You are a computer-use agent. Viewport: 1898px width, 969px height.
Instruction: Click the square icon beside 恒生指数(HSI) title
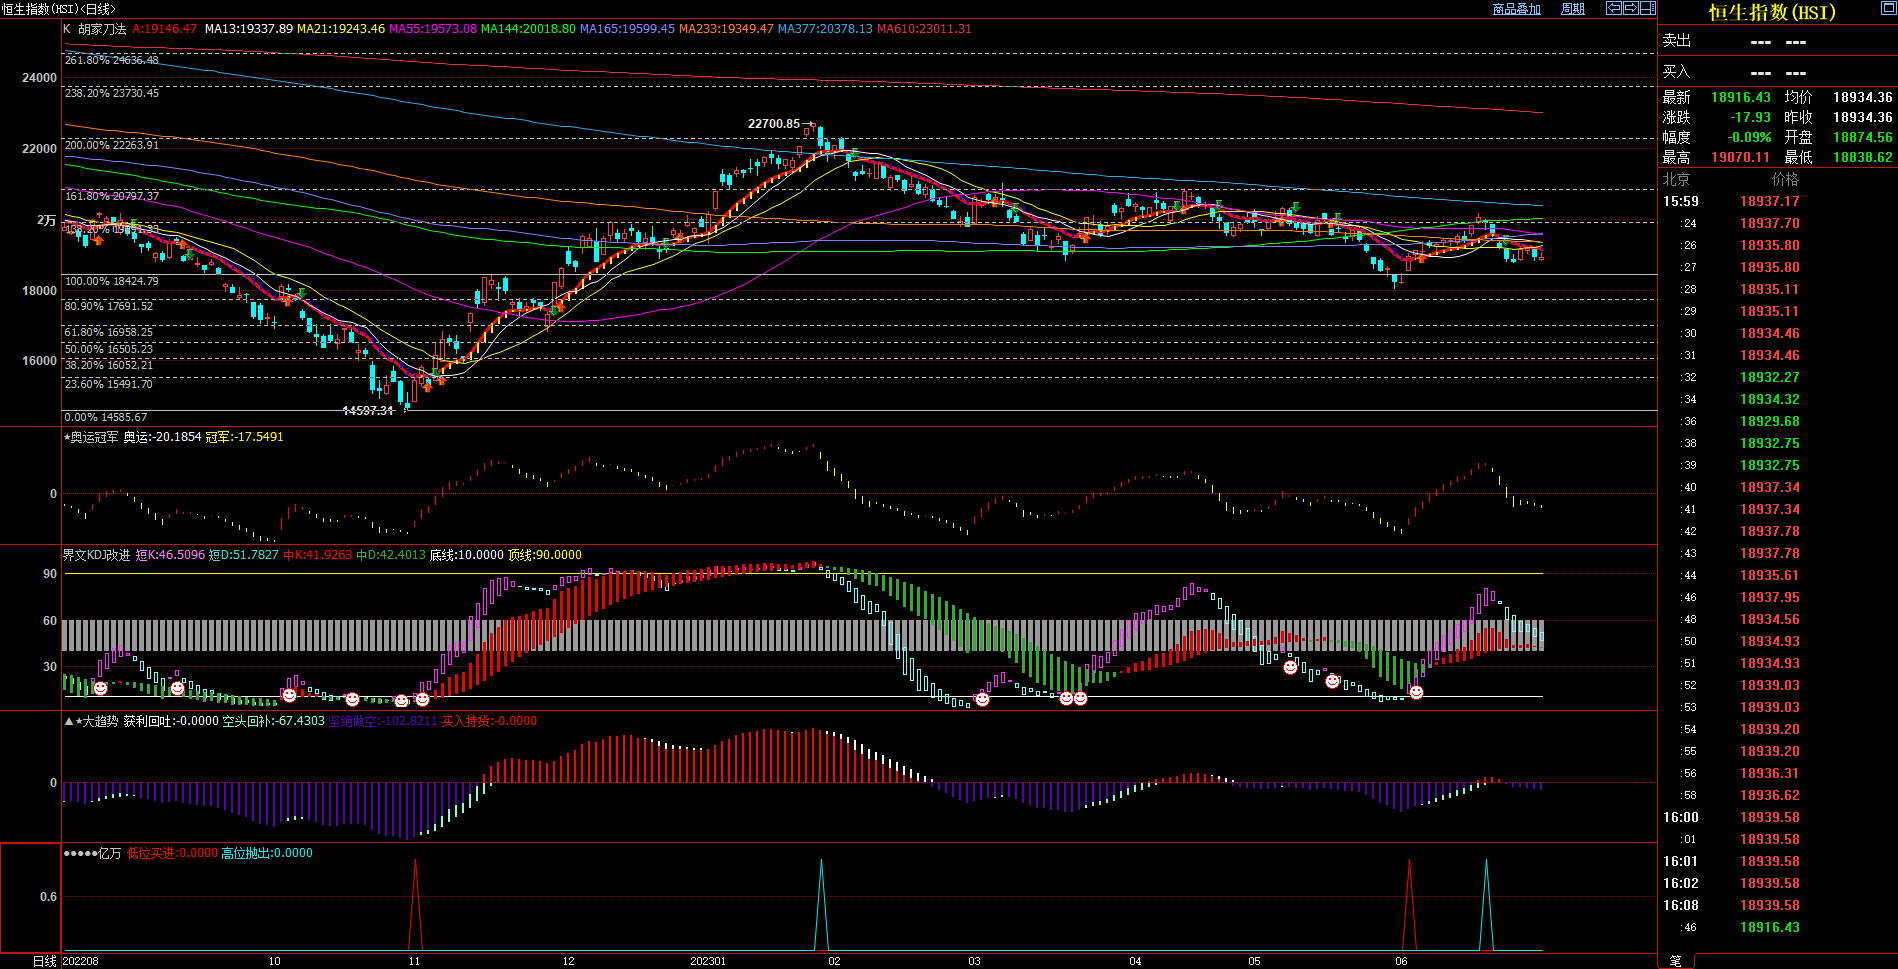pyautogui.click(x=1888, y=9)
